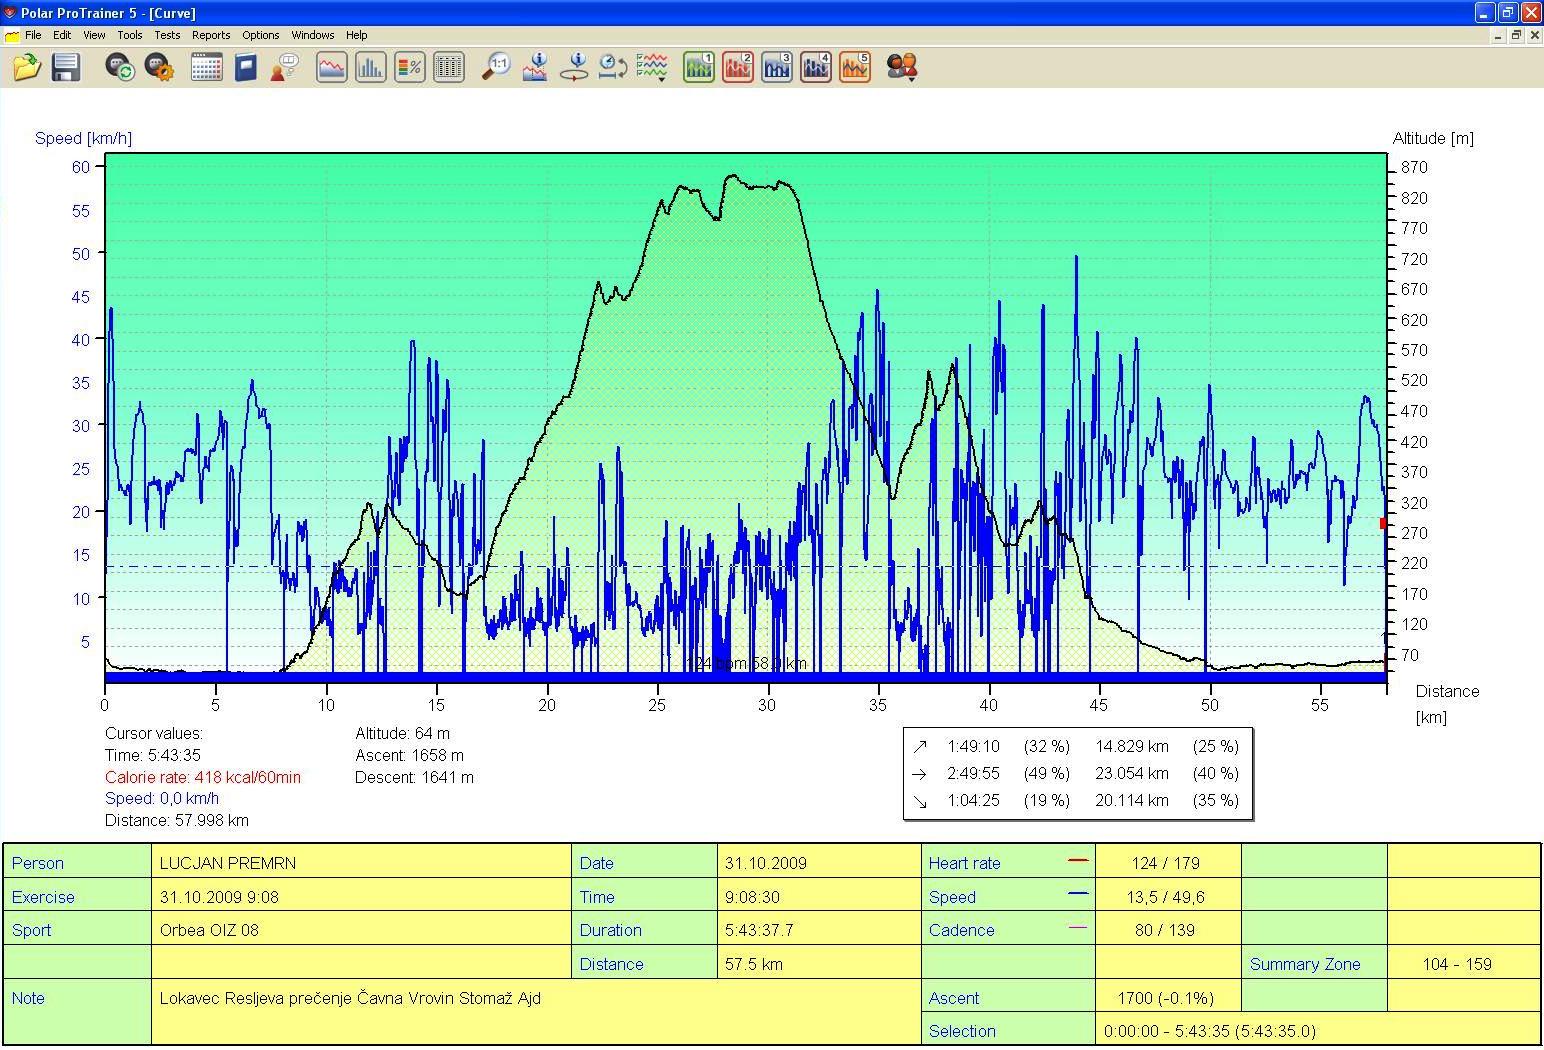Image resolution: width=1544 pixels, height=1050 pixels.
Task: Show bar chart distribution icon
Action: click(x=371, y=67)
